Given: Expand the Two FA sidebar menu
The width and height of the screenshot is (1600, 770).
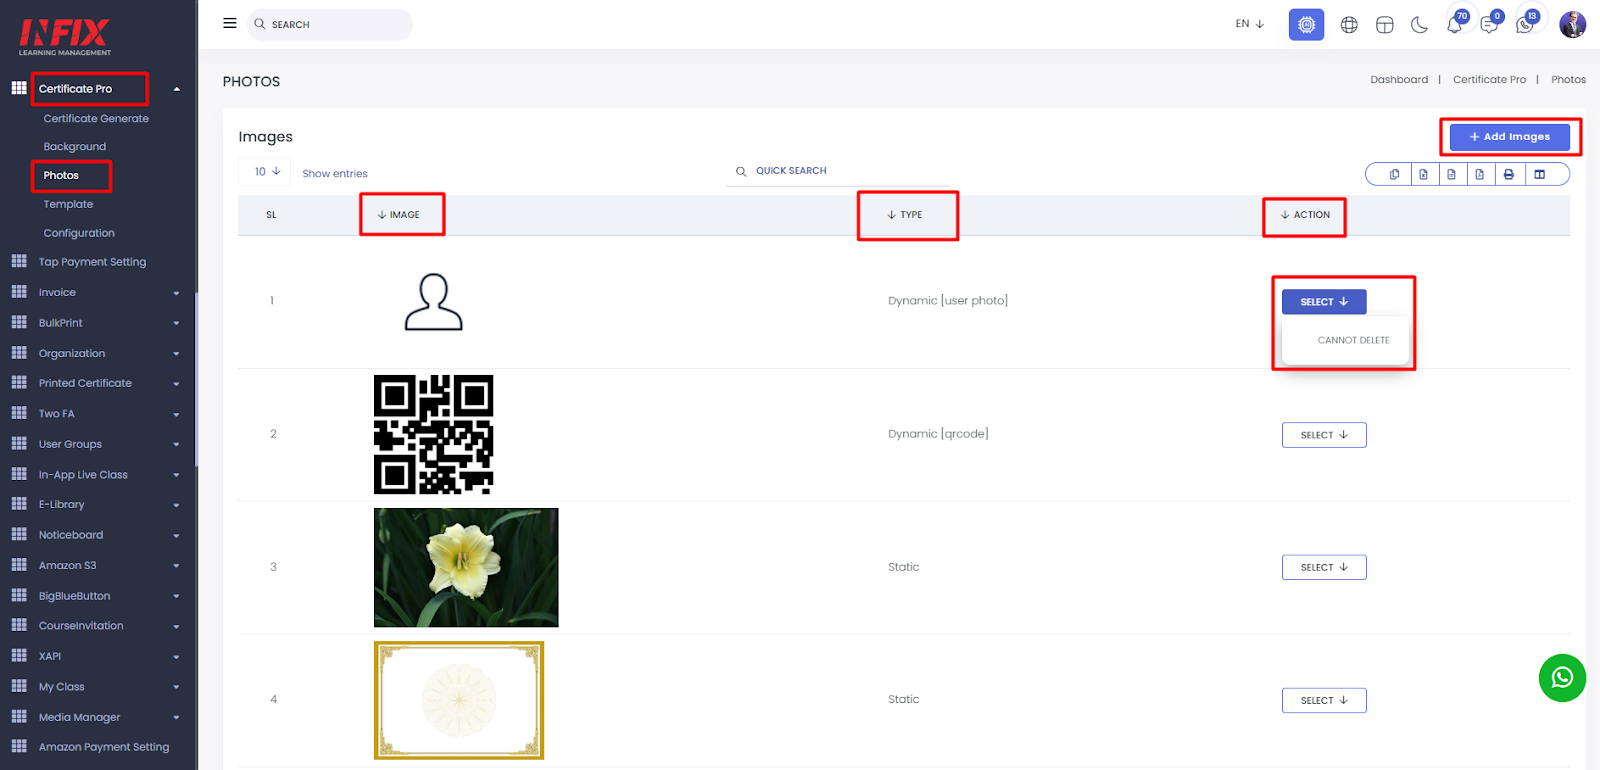Looking at the screenshot, I should [x=176, y=414].
